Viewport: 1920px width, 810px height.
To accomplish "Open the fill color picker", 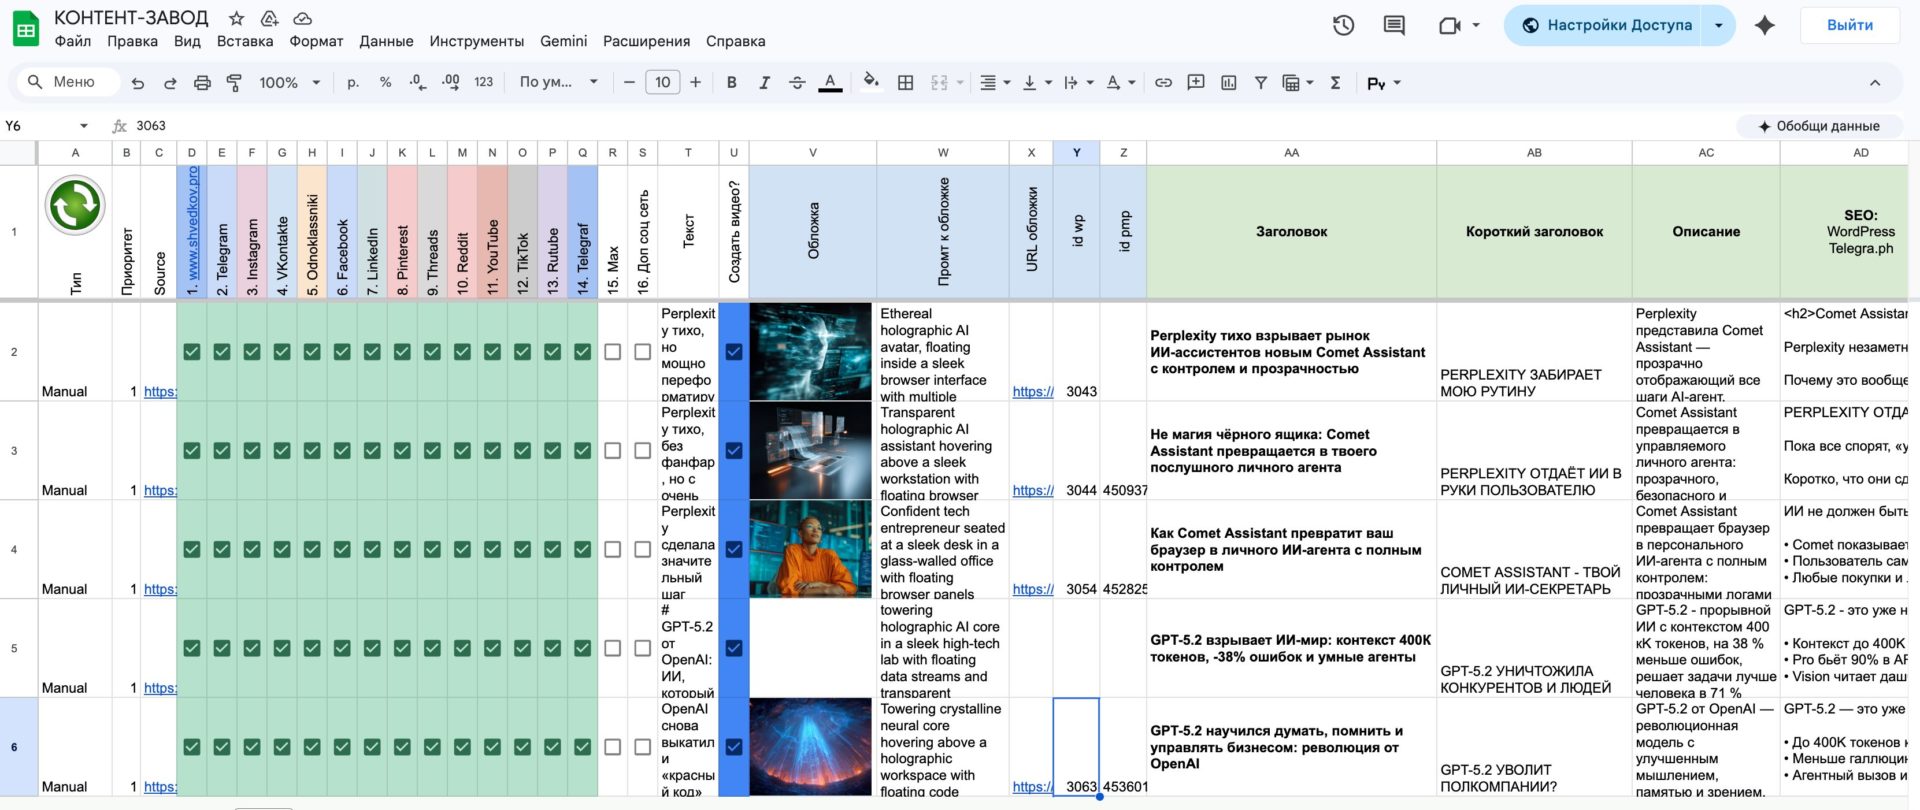I will pos(871,83).
